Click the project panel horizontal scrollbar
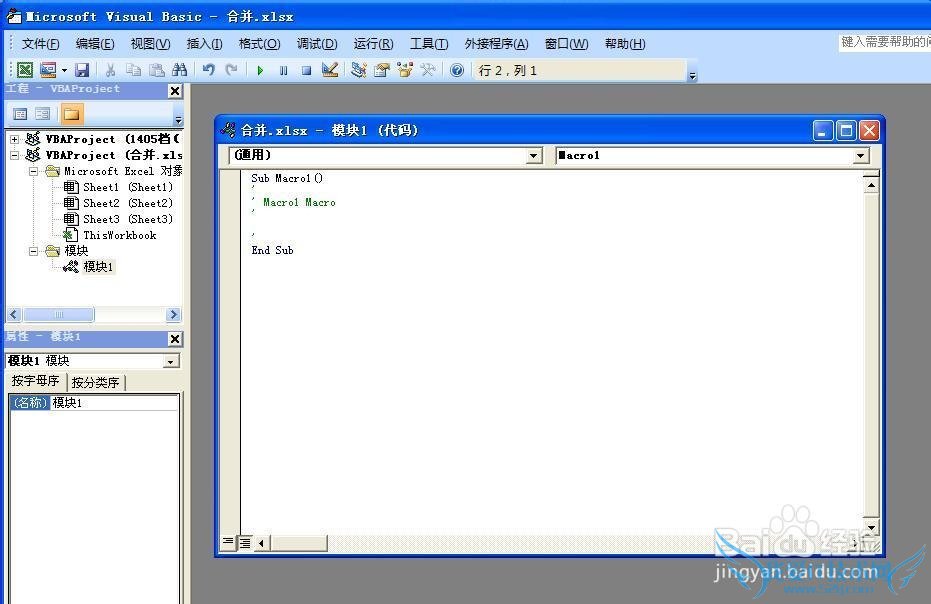Screen dimensions: 931x604 coord(94,314)
